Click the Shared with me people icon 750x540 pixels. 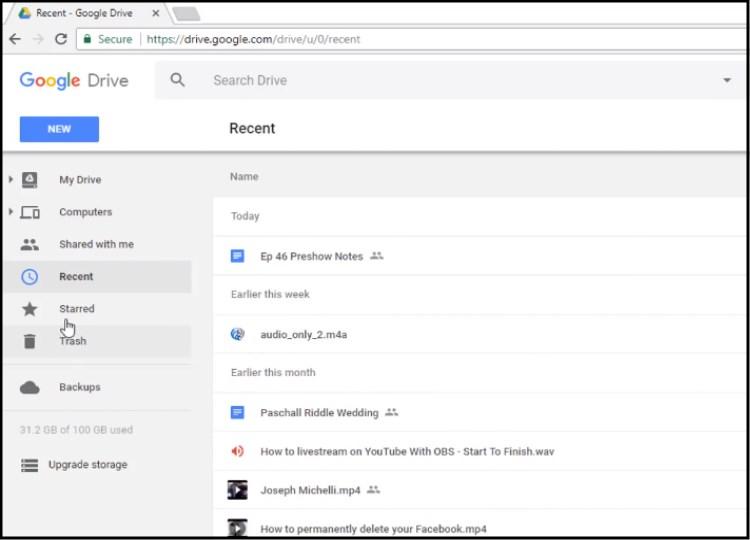point(30,244)
